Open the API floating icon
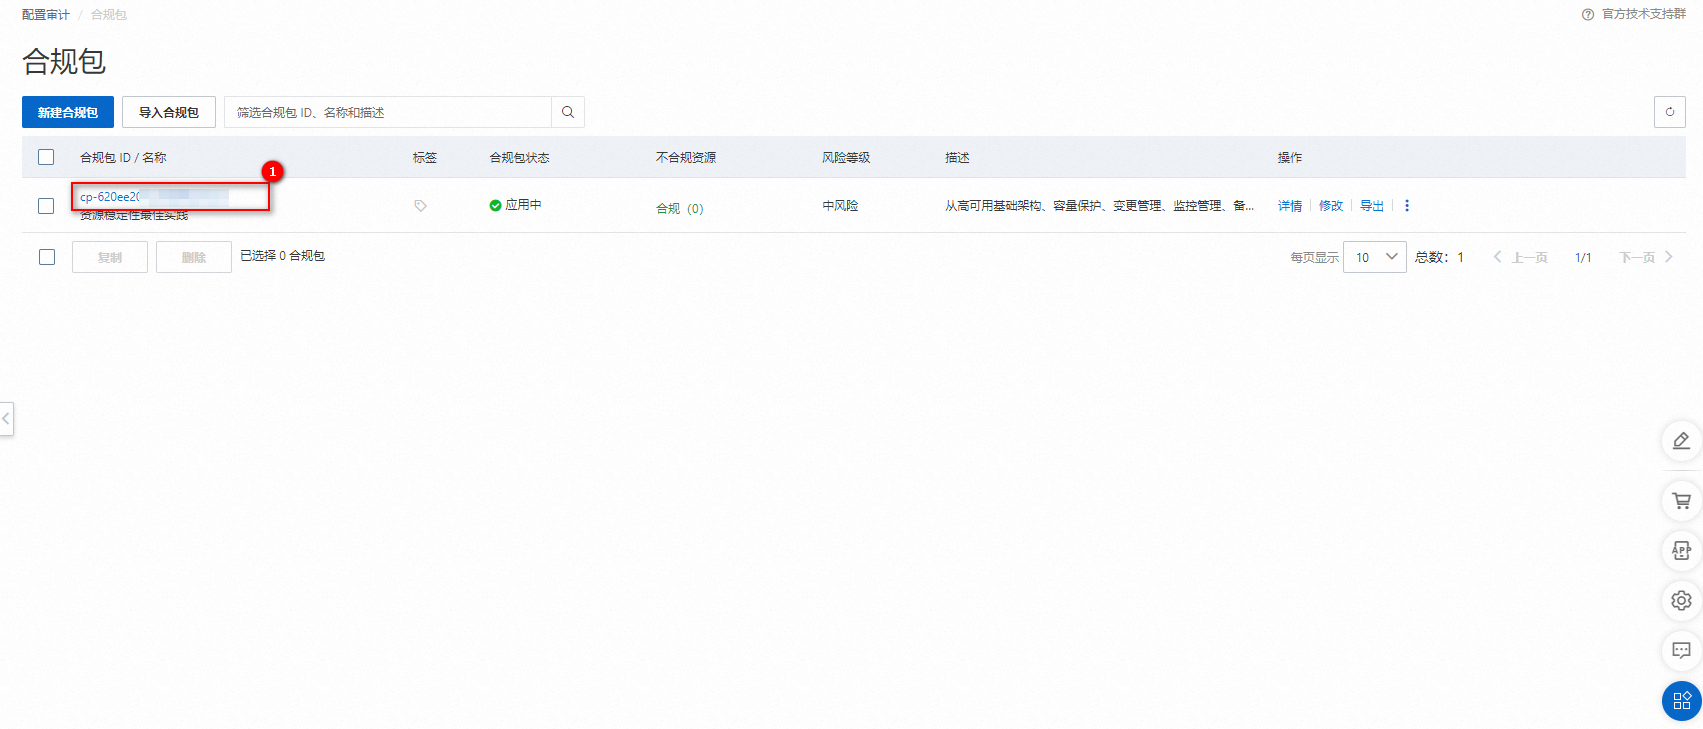This screenshot has height=729, width=1703. click(x=1681, y=551)
